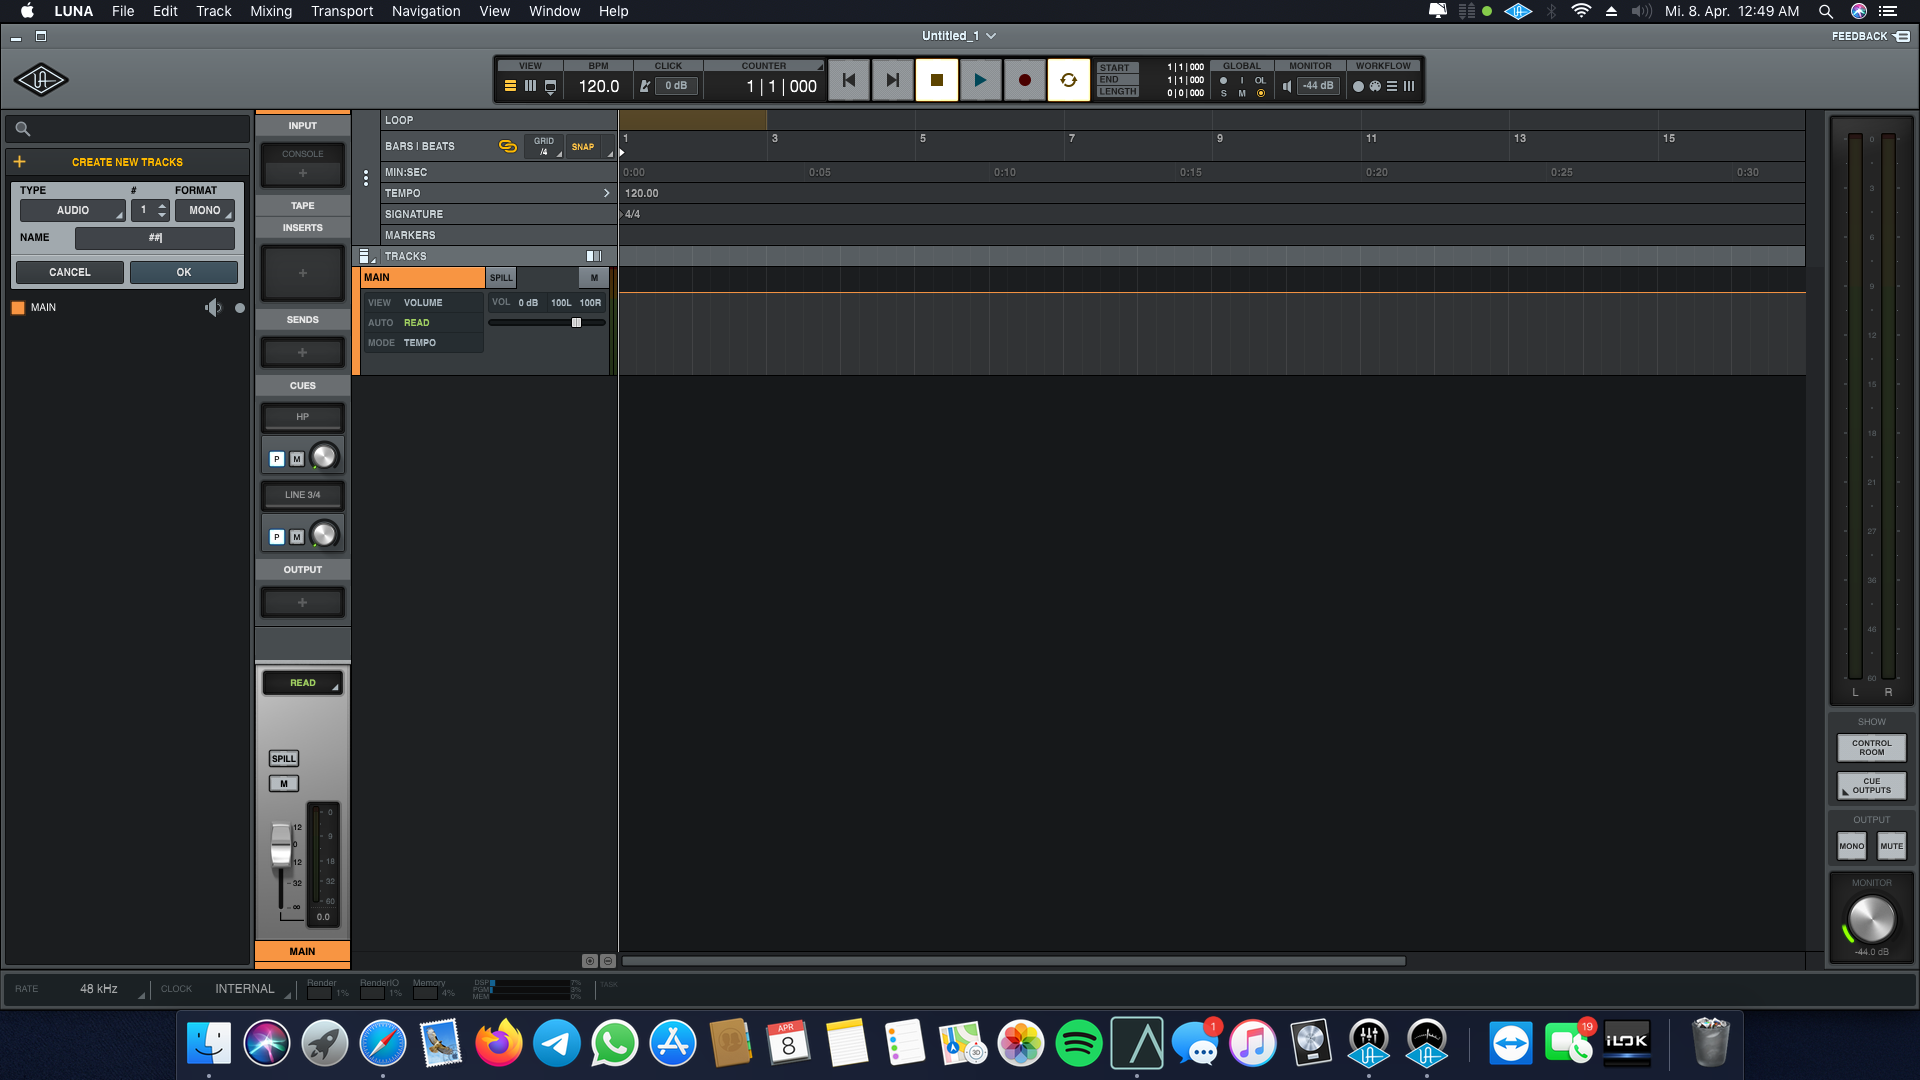Click the MAIN track pan slider handle

coord(576,323)
